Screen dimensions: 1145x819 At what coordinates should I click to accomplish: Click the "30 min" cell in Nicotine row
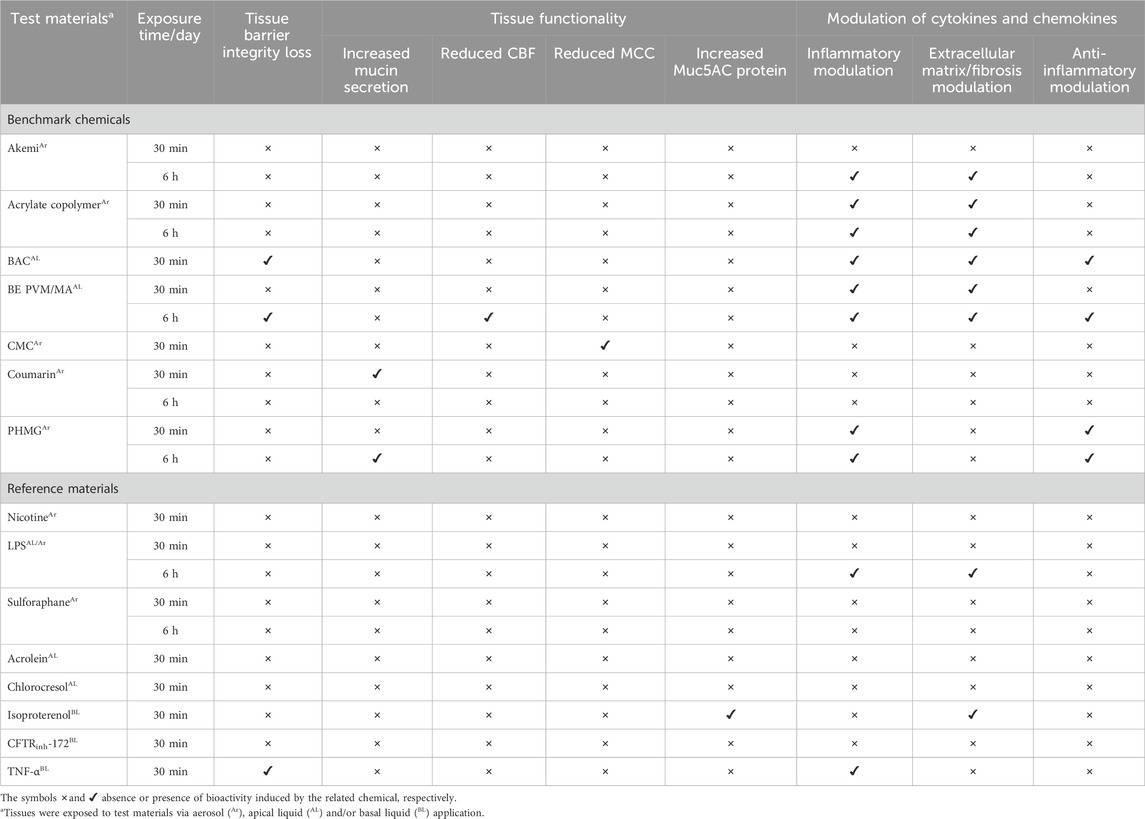(x=170, y=518)
